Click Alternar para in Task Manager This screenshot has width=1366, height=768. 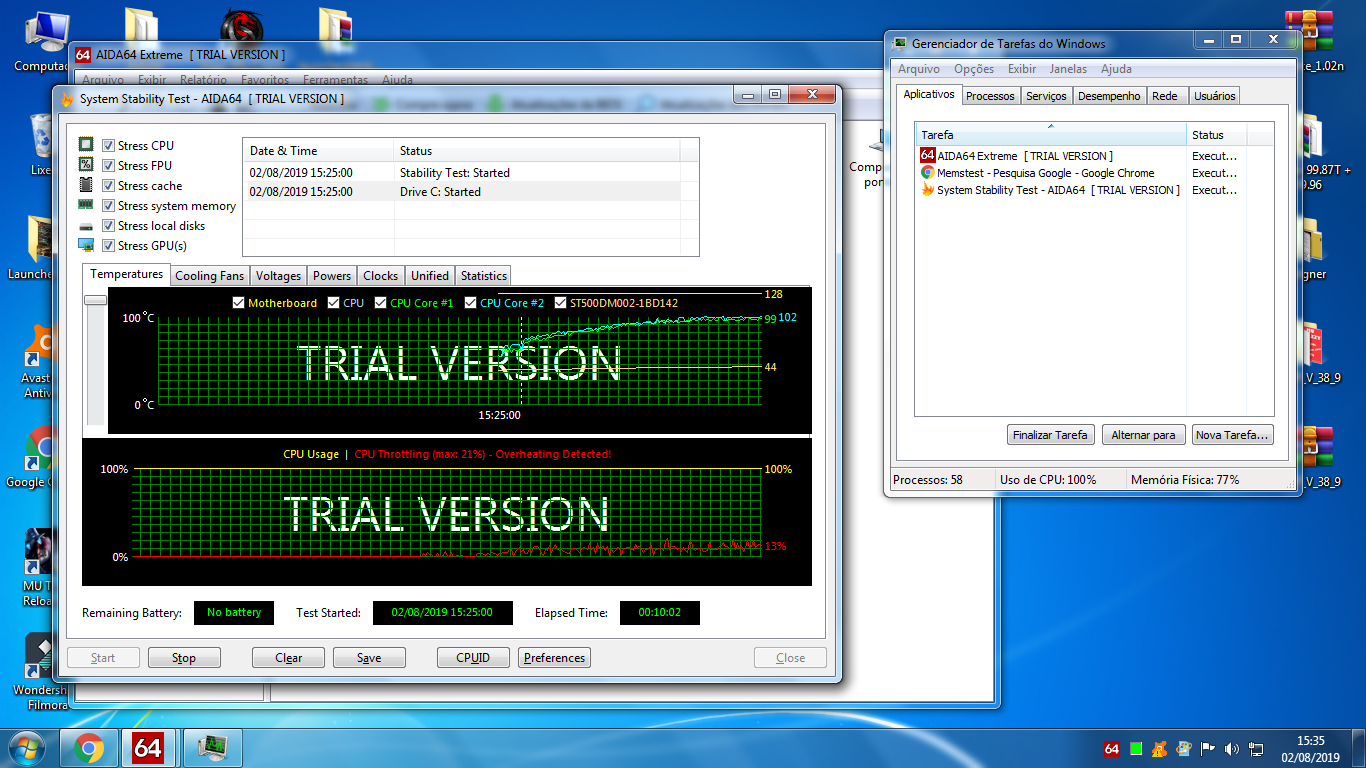1144,435
